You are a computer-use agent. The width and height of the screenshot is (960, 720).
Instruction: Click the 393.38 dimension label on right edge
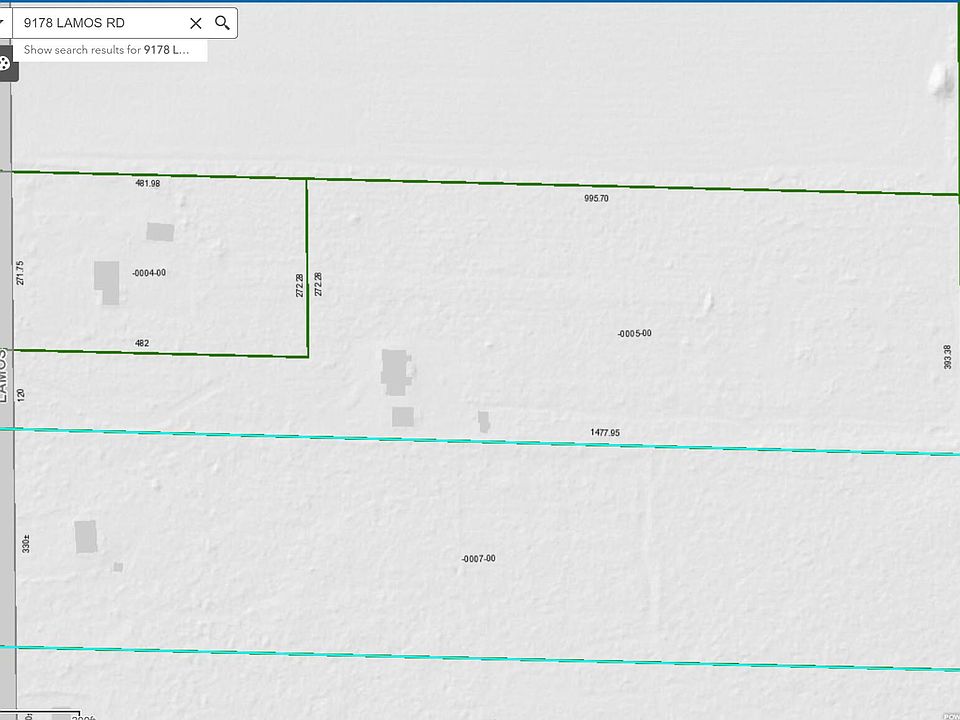[947, 357]
